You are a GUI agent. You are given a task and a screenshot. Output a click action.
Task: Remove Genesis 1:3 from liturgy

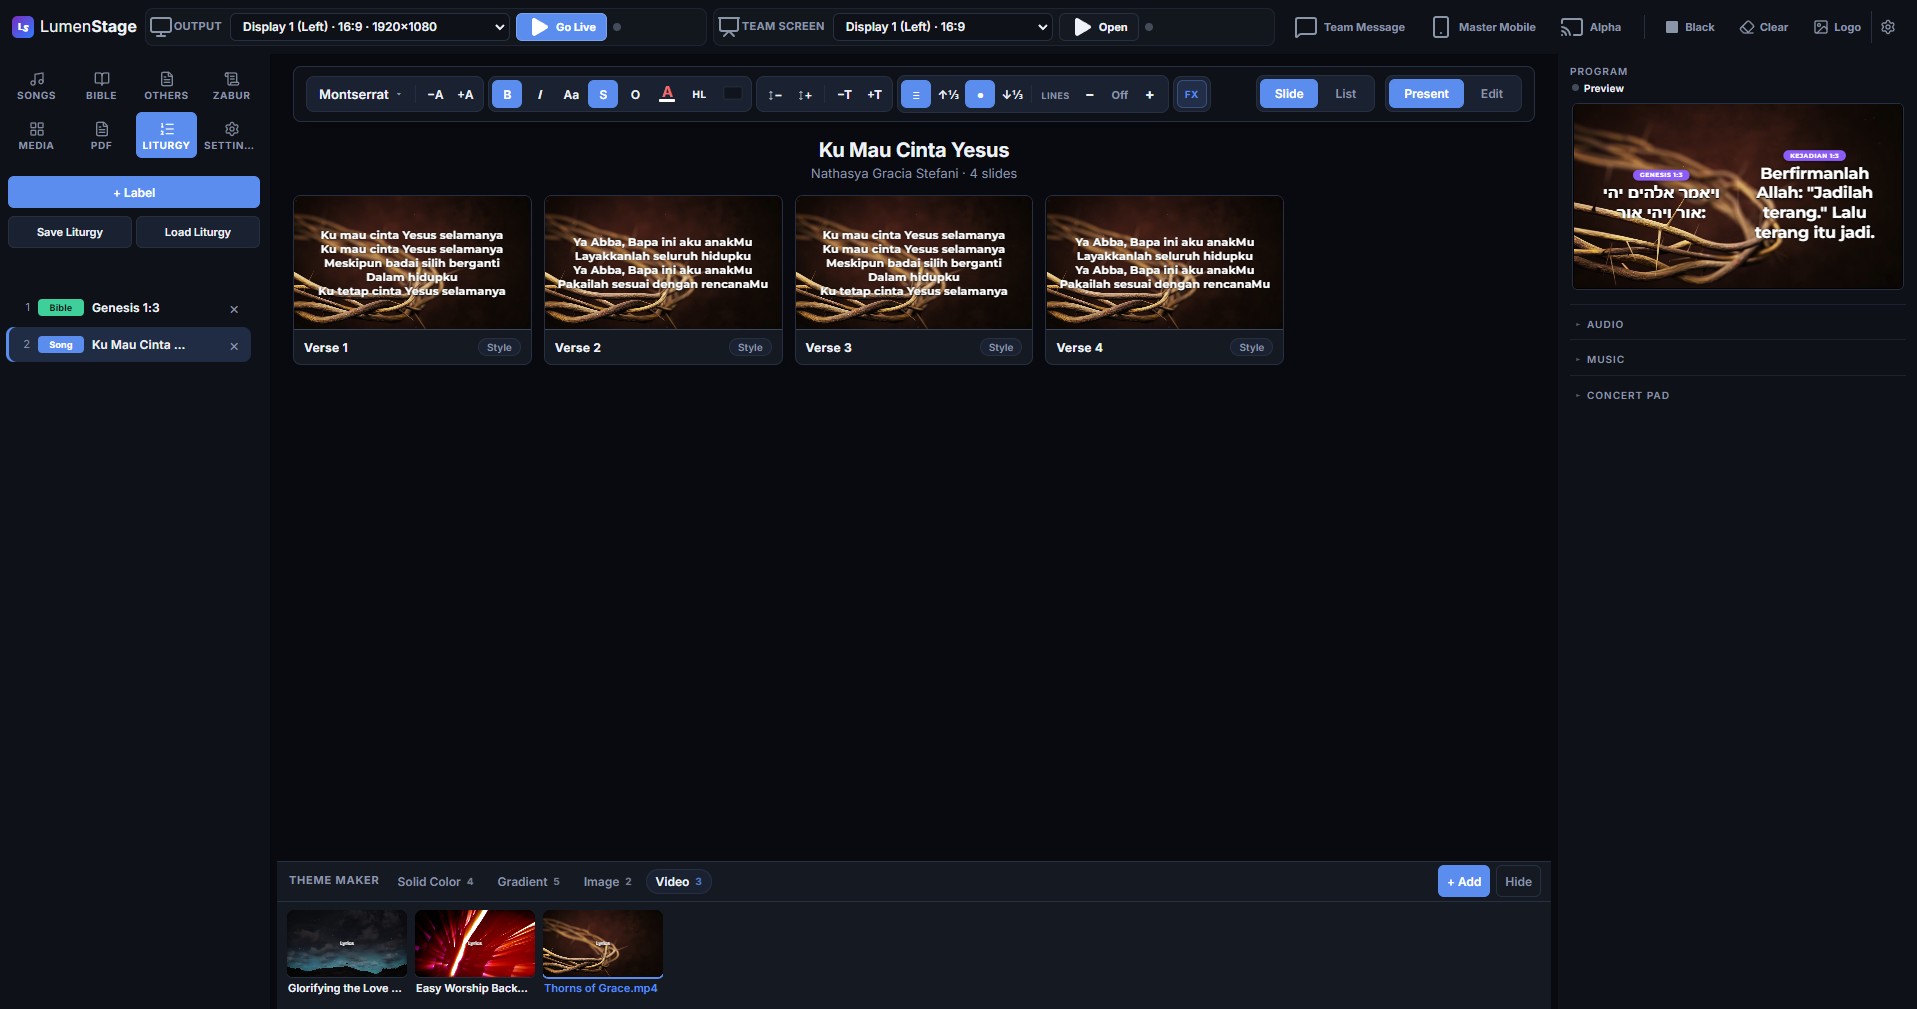(x=234, y=309)
